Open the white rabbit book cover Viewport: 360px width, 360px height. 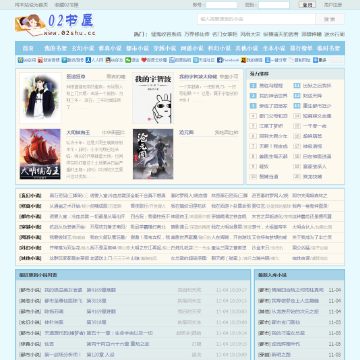click(153, 98)
